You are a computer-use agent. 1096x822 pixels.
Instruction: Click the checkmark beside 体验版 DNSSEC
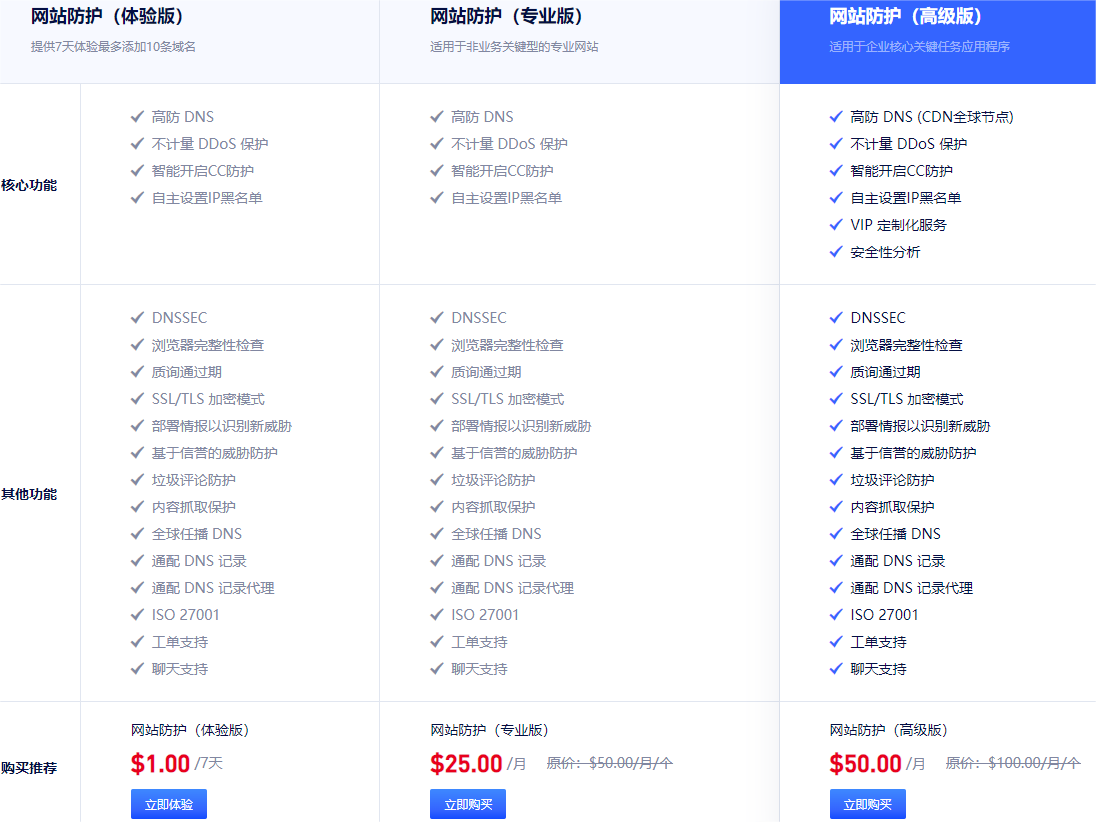138,318
